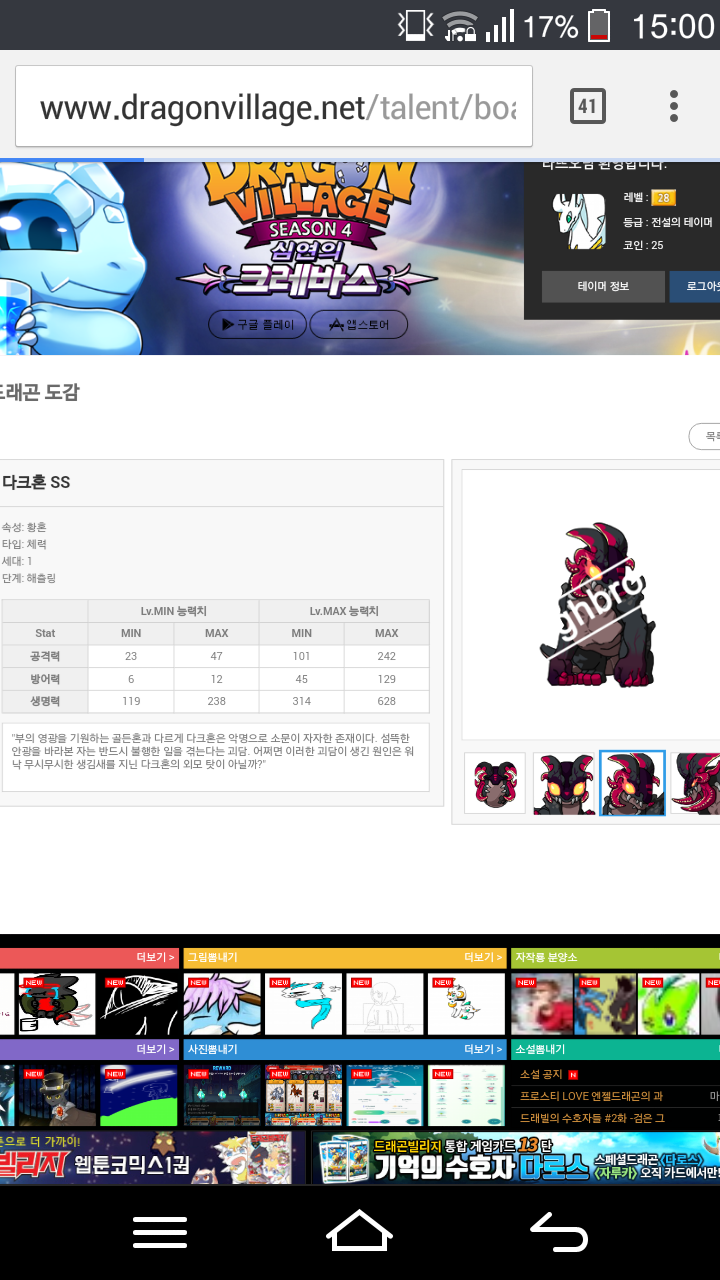Tap the Android recent-apps menu button

tap(160, 1232)
